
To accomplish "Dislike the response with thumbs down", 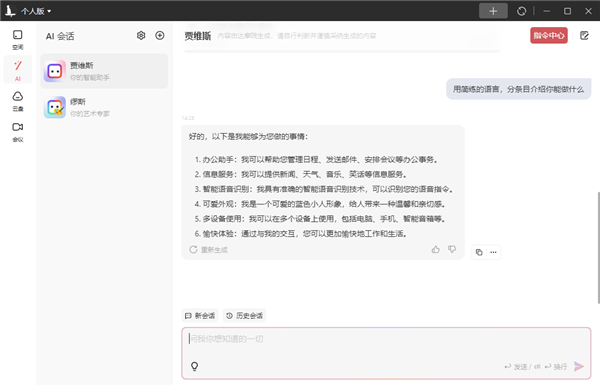I will pyautogui.click(x=452, y=249).
